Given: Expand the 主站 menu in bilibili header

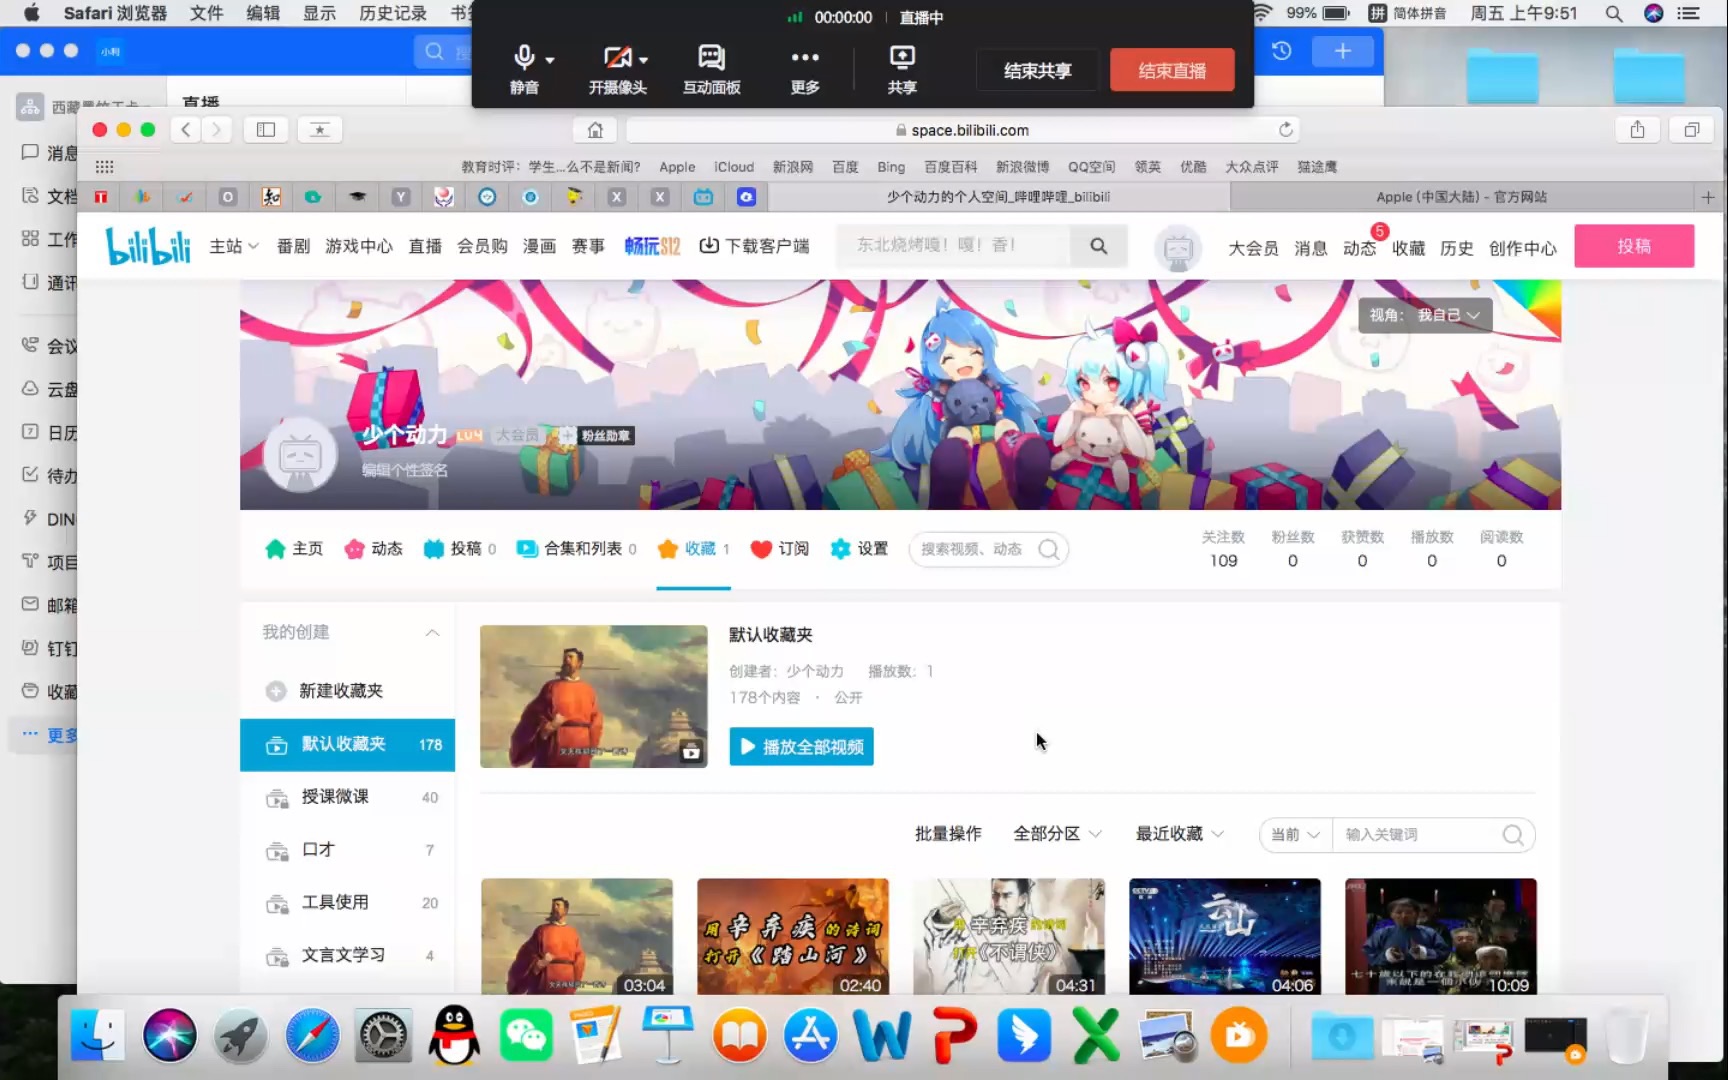Looking at the screenshot, I should (x=234, y=246).
